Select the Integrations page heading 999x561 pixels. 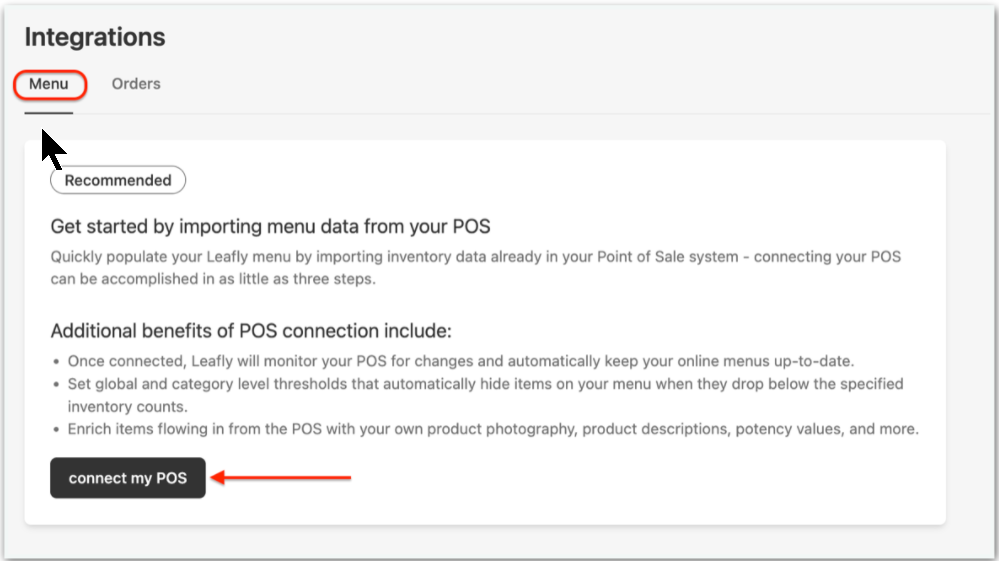(x=95, y=38)
